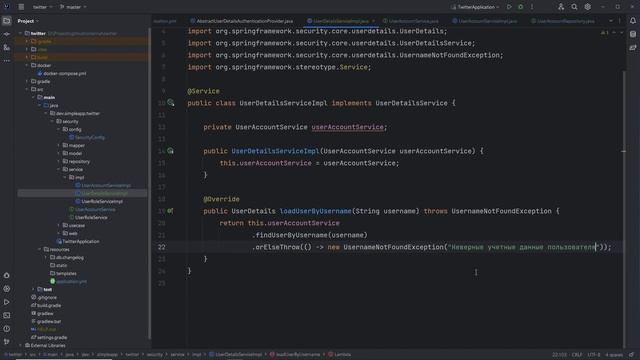The image size is (640, 360).
Task: Switch to UserAccountRepository.java tab
Action: [563, 21]
